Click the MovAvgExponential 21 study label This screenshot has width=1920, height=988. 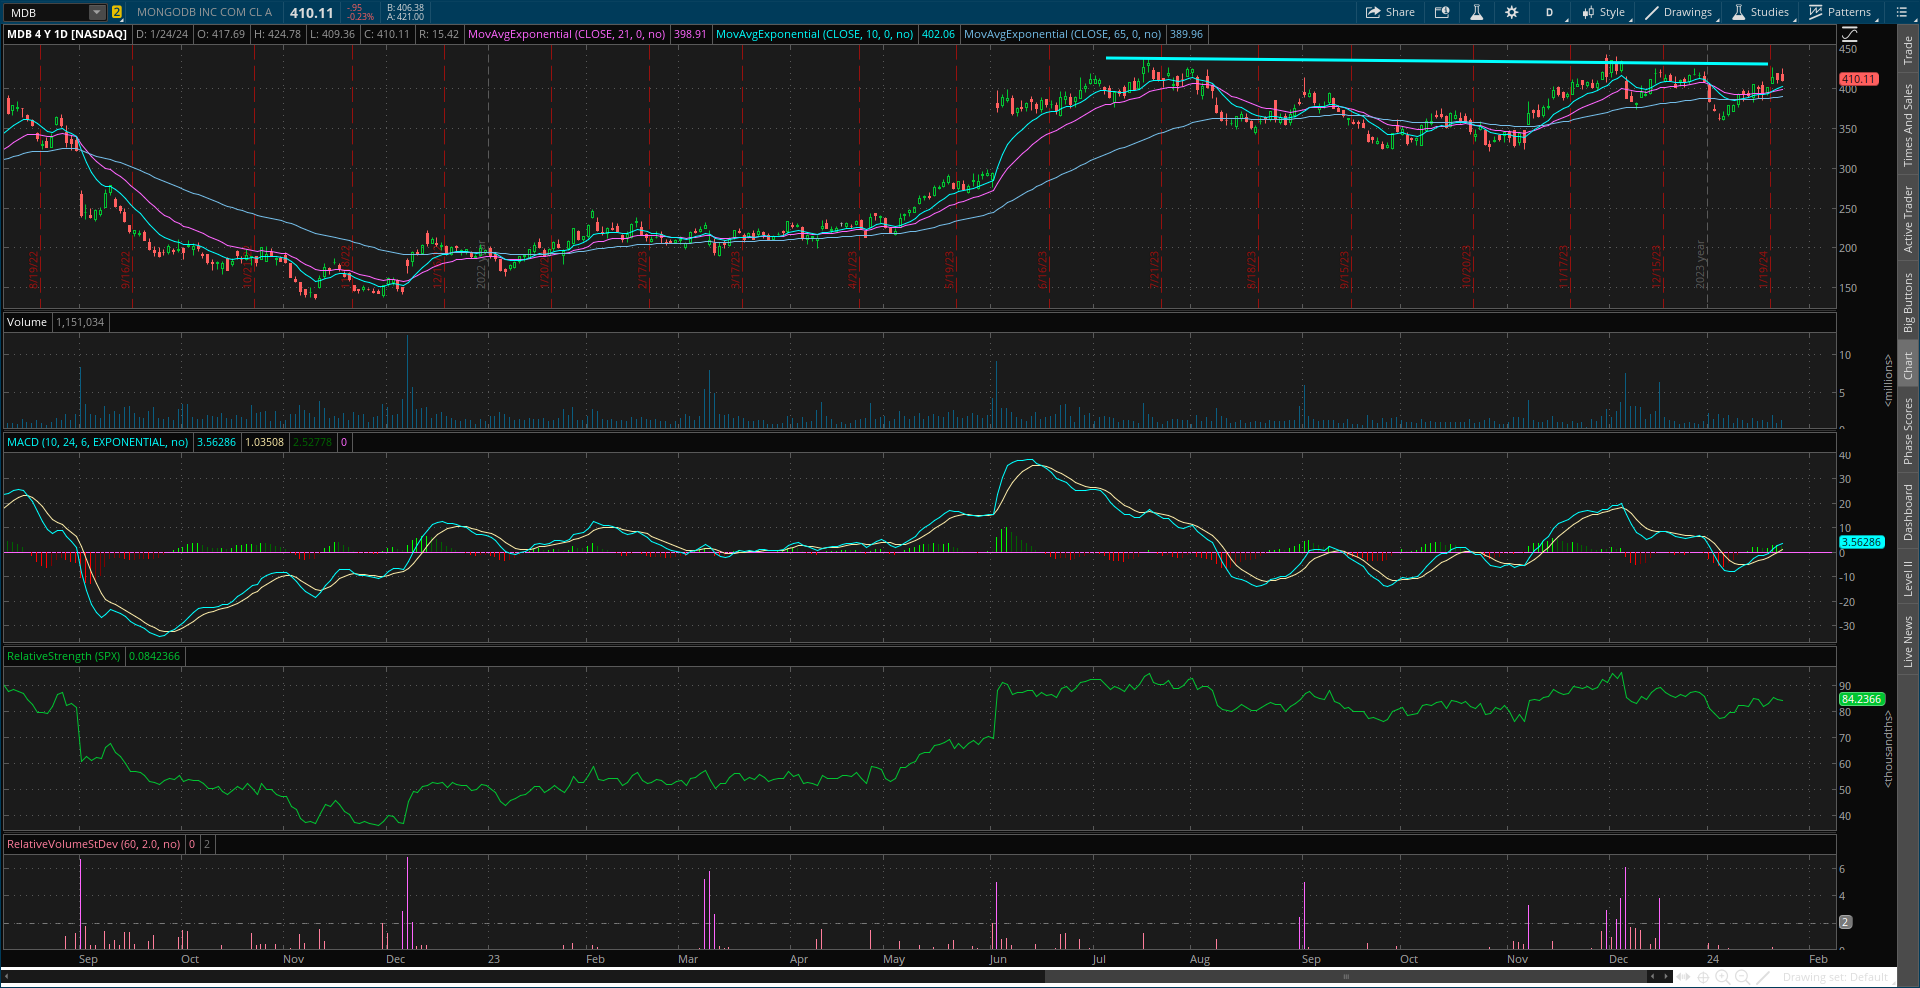567,34
